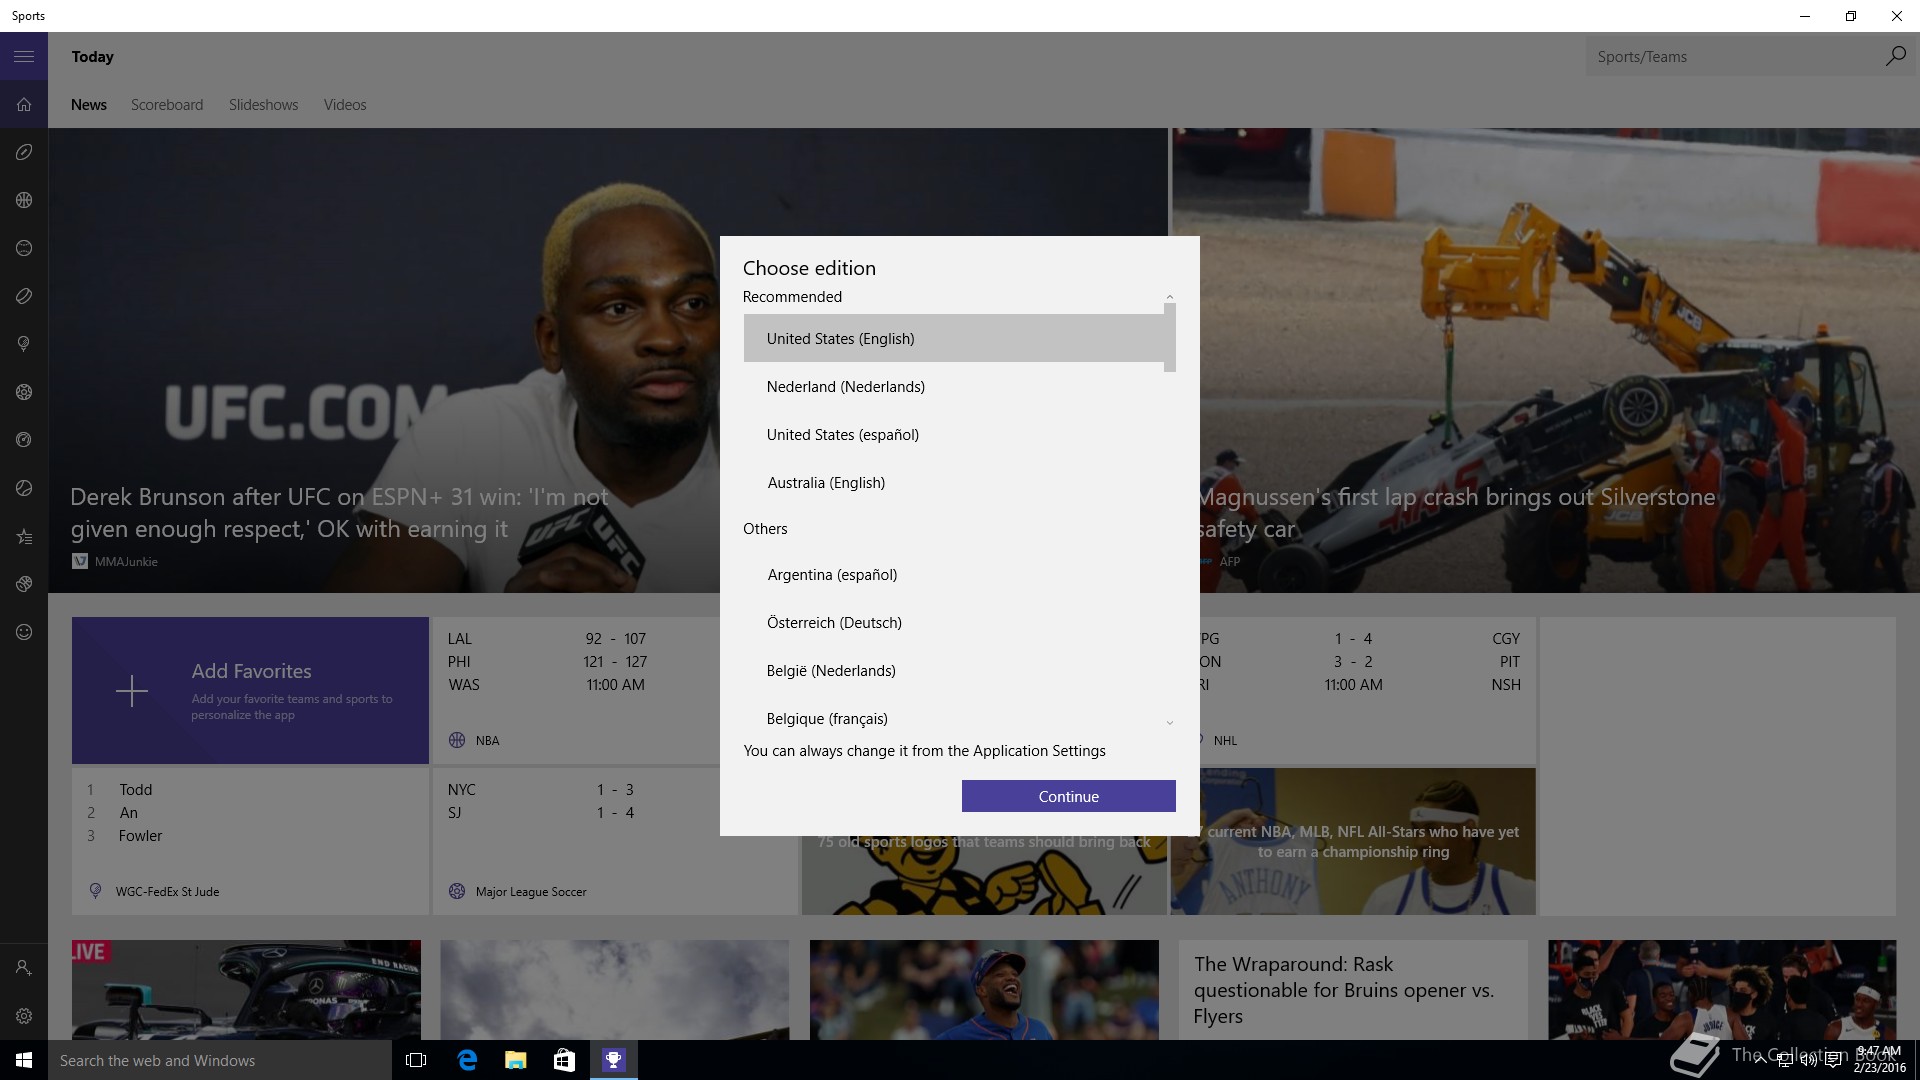This screenshot has height=1080, width=1920.
Task: Click the edition list scroll-down arrow
Action: (x=1170, y=723)
